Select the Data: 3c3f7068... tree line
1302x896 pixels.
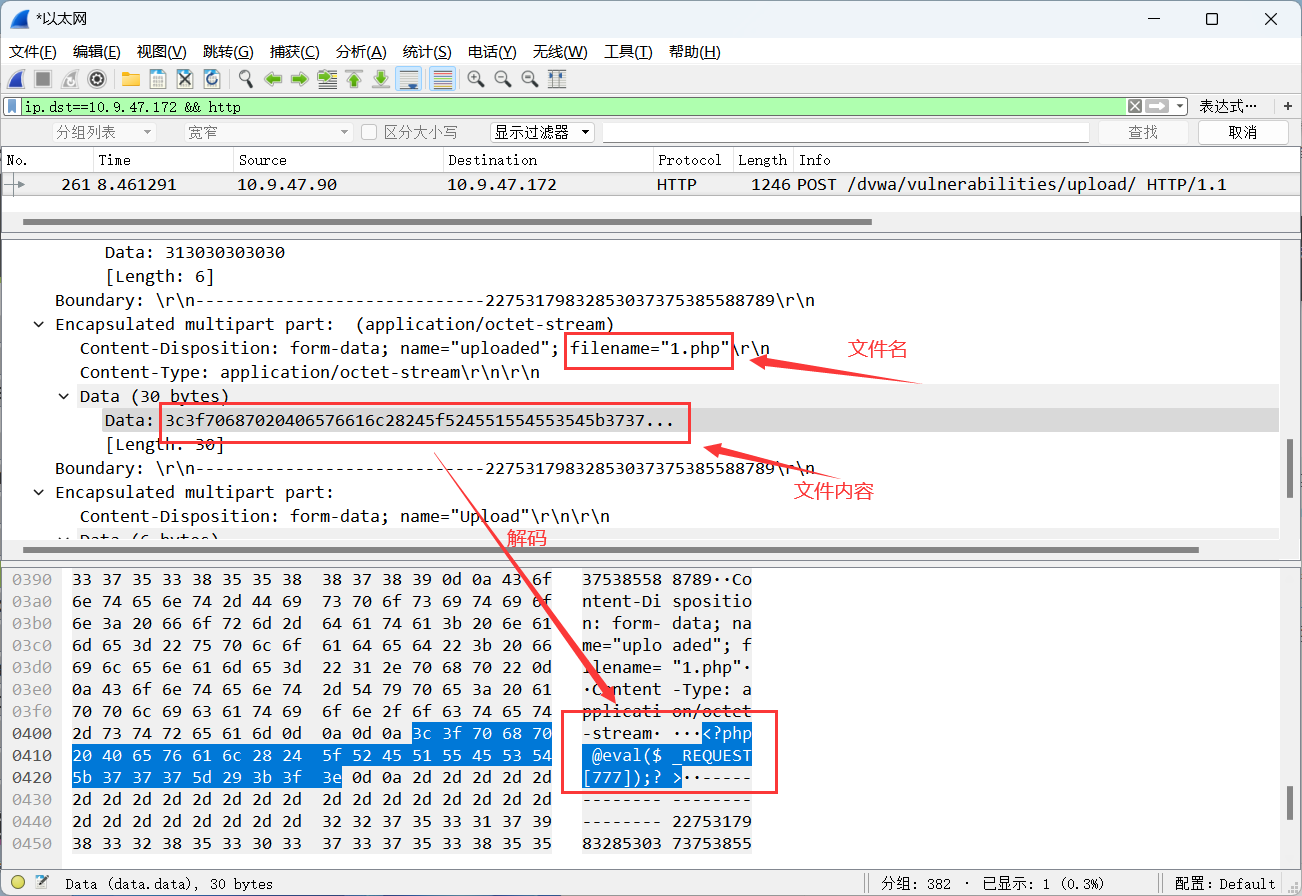point(390,420)
